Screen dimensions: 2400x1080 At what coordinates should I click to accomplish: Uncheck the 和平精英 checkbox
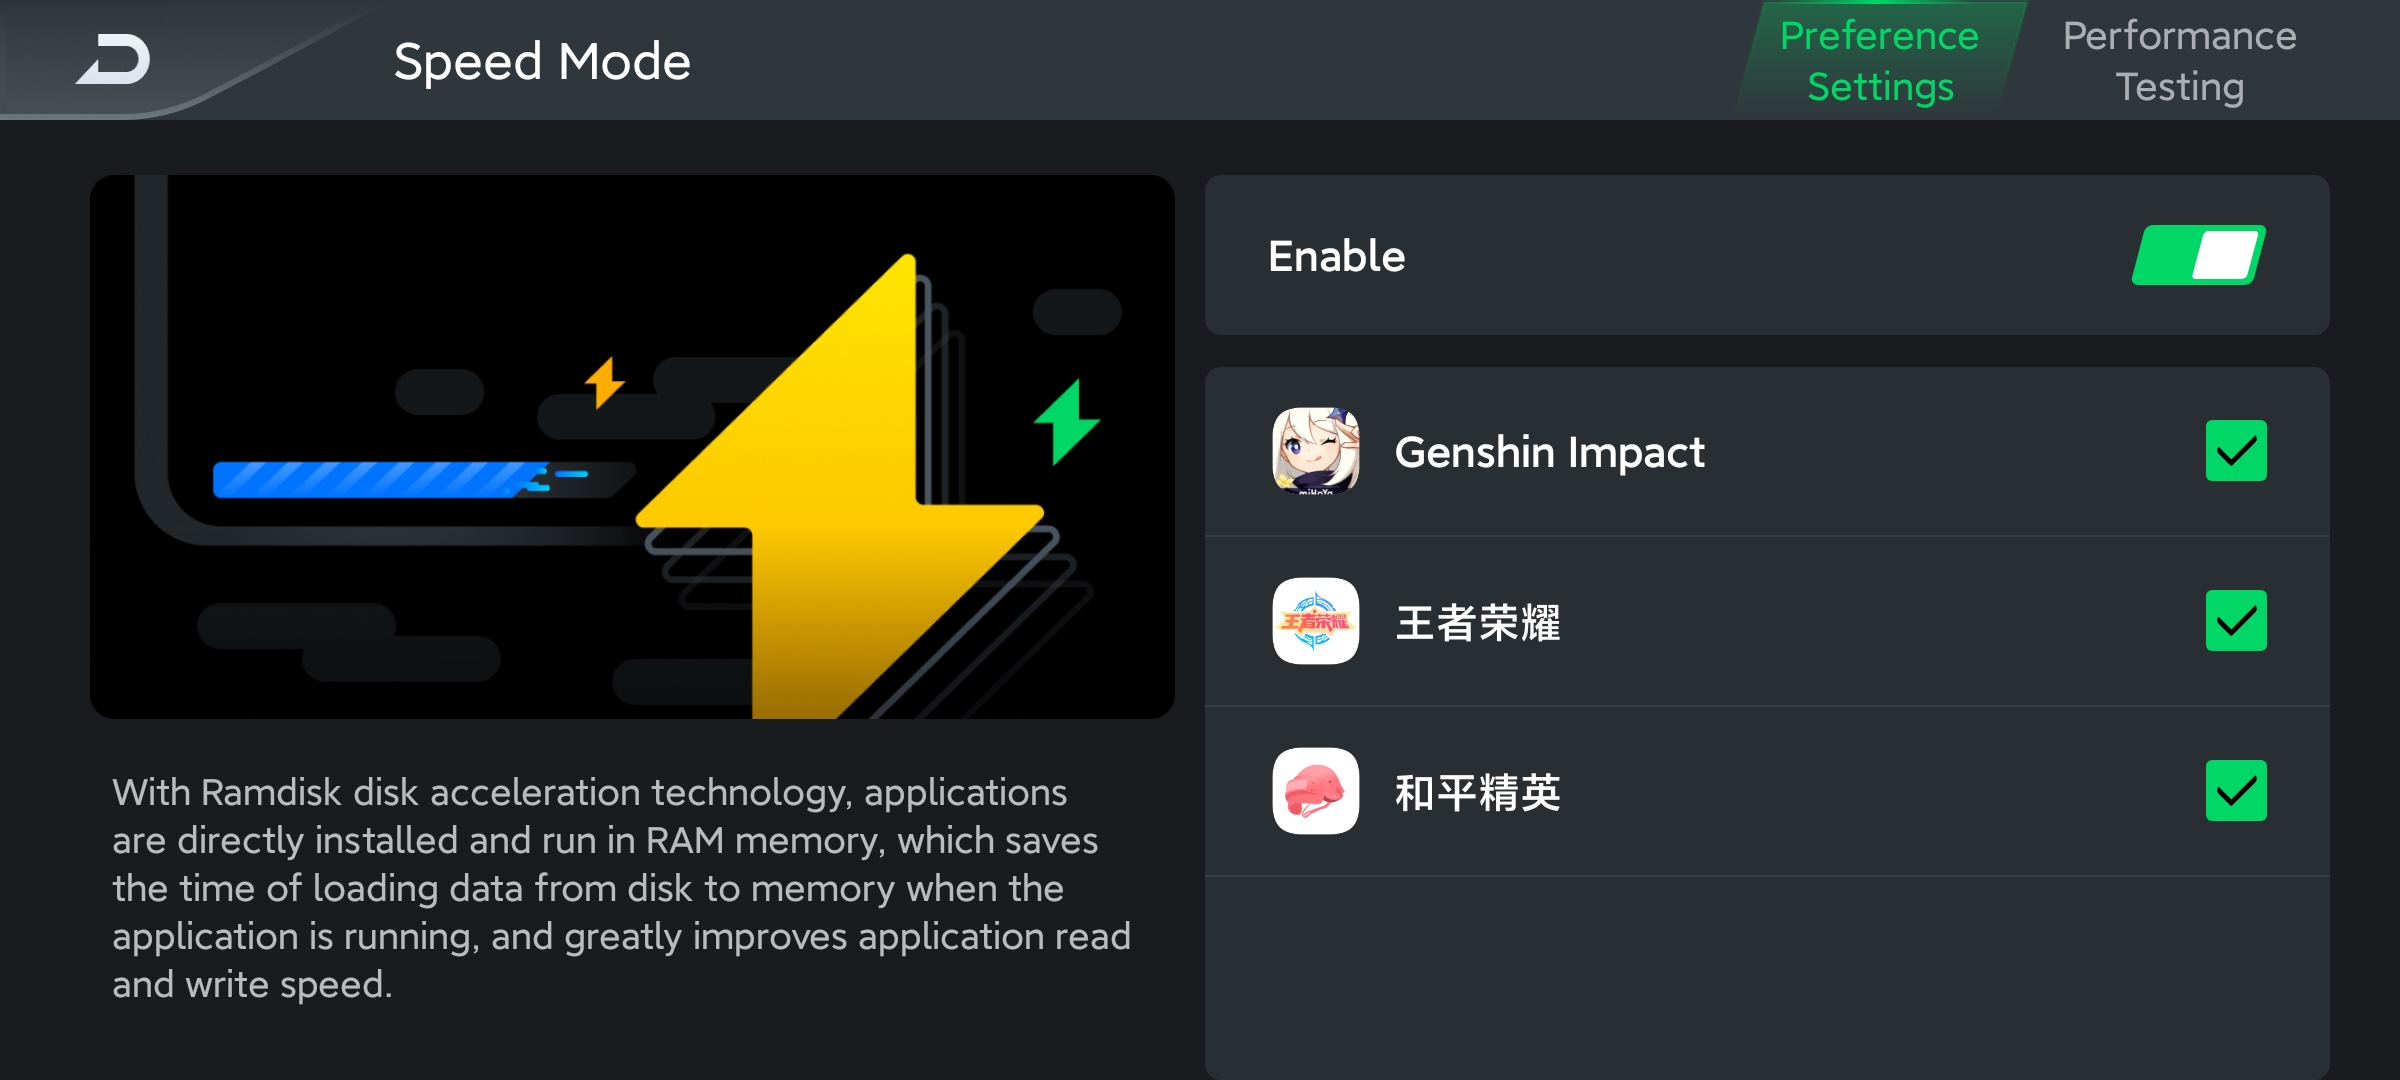click(2236, 791)
